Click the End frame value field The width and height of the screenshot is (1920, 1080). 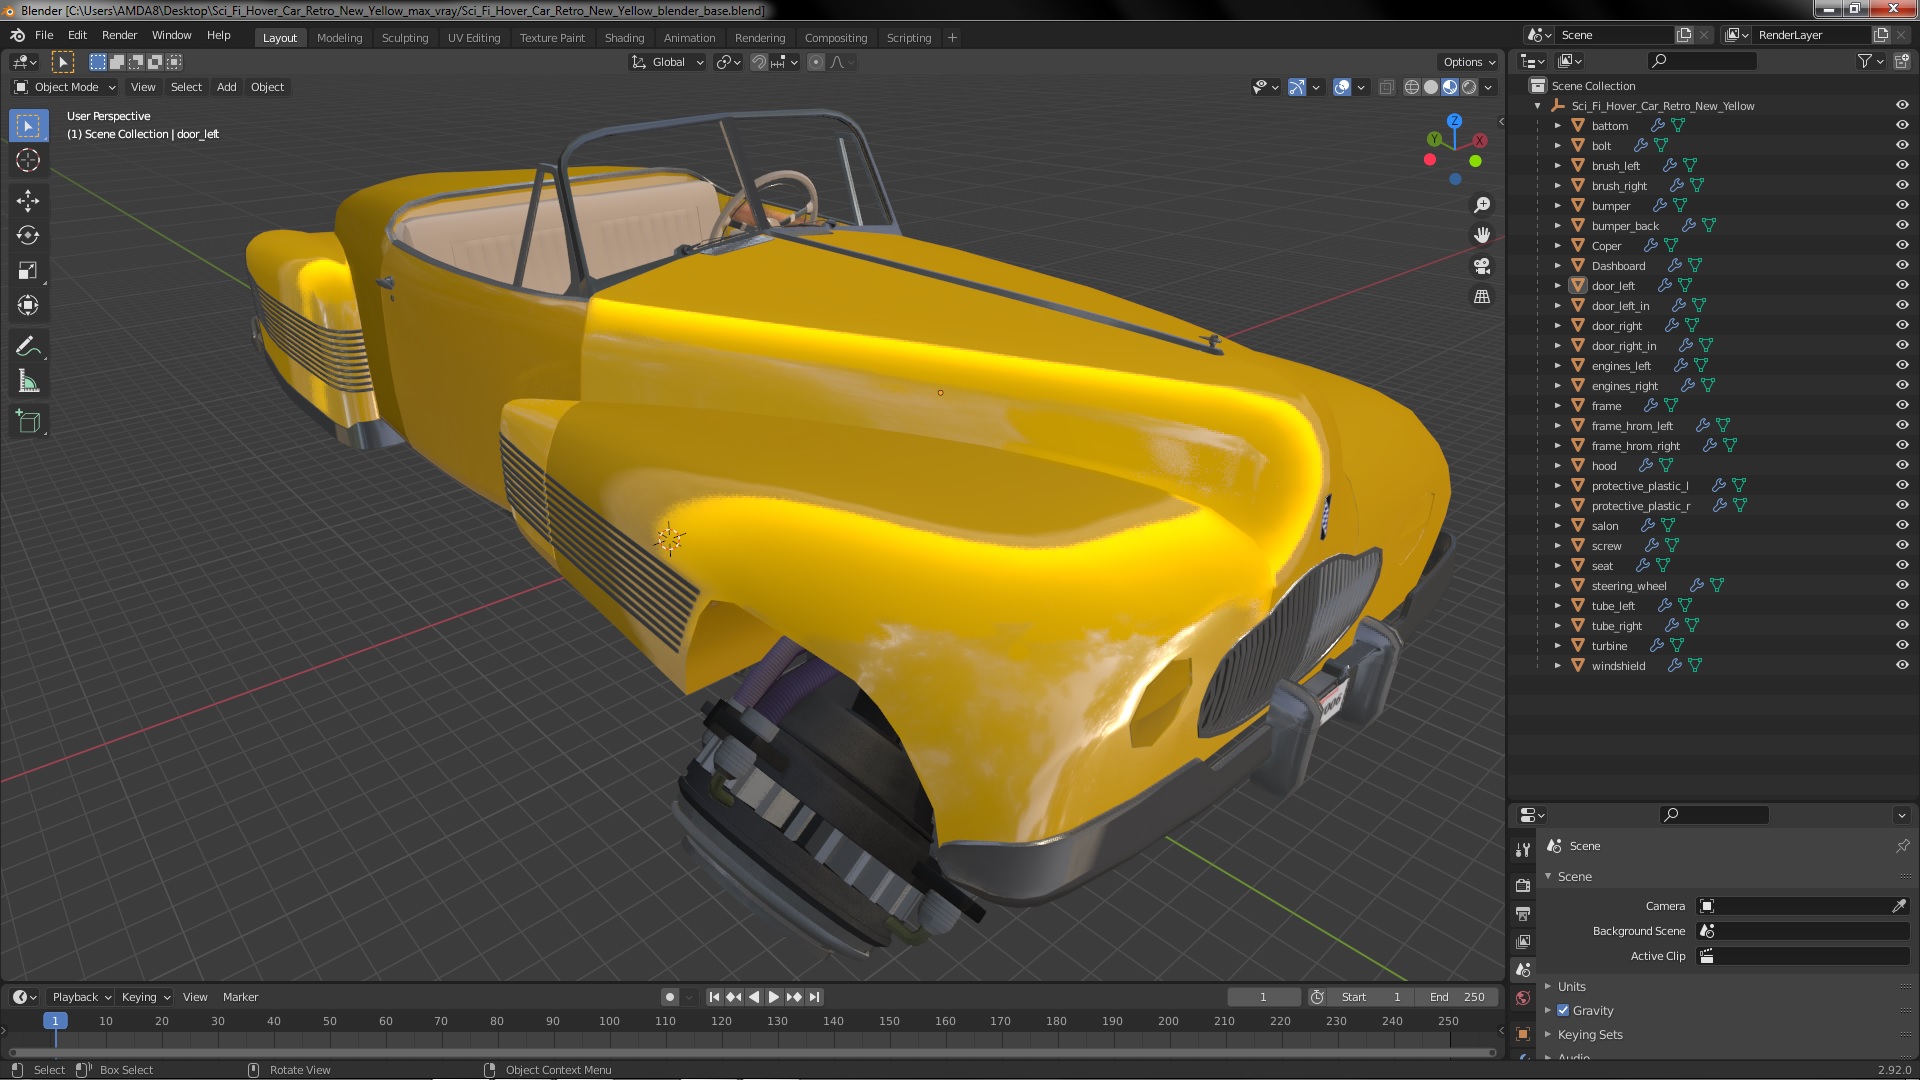(x=1457, y=997)
